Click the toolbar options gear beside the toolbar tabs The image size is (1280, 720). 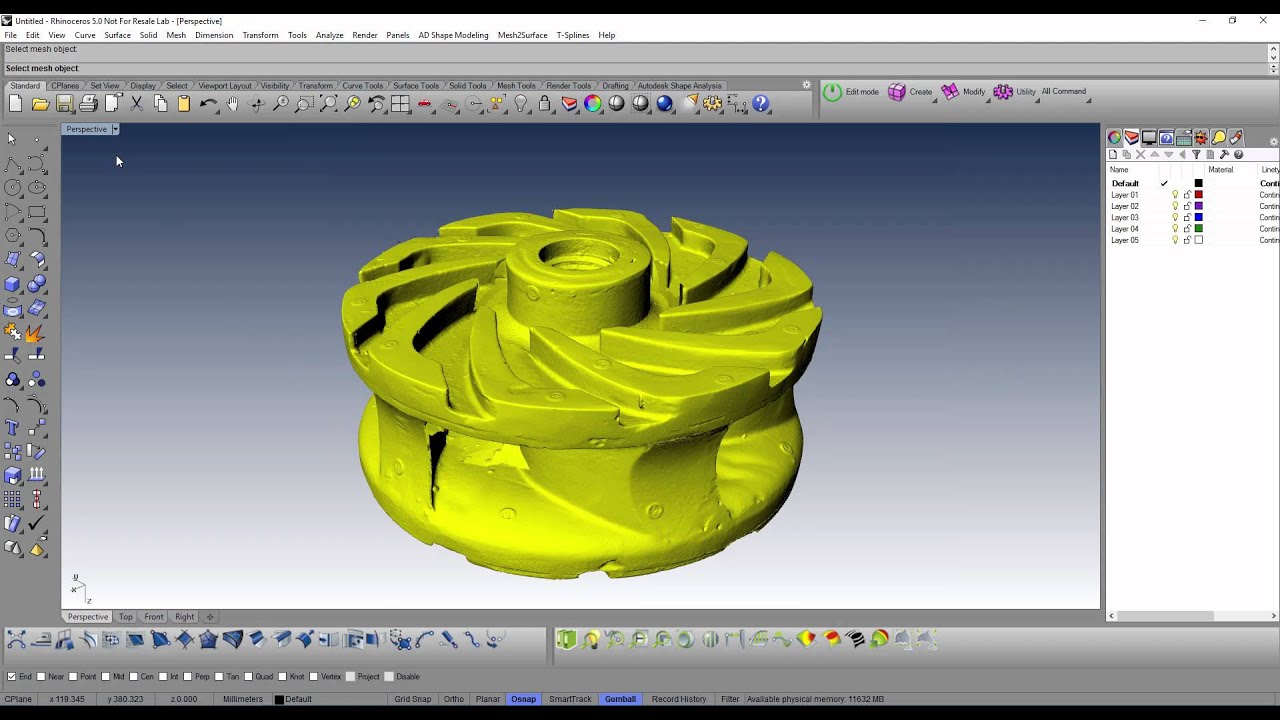pos(807,85)
